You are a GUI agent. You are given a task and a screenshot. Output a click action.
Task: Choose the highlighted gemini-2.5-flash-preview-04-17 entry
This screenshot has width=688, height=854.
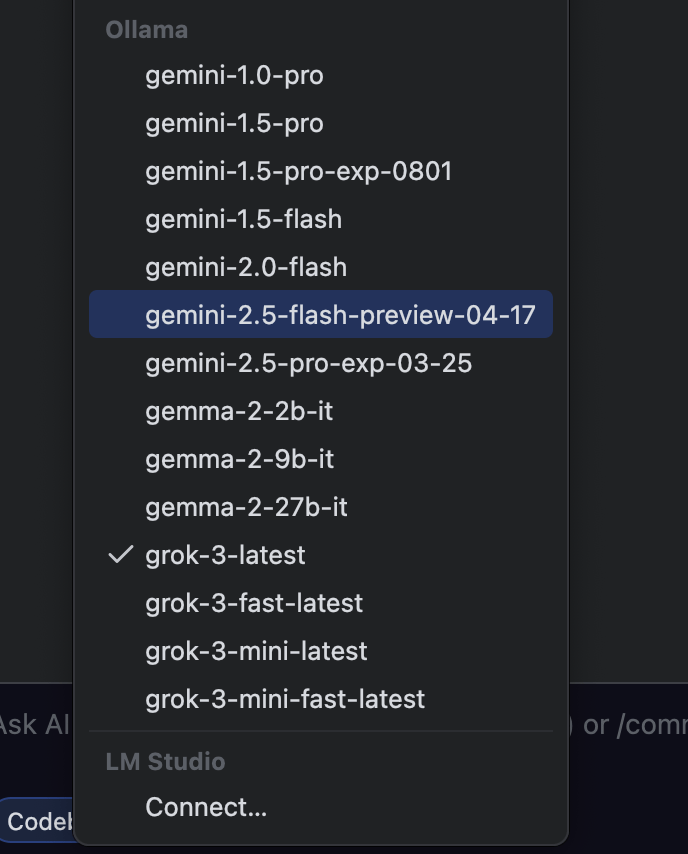340,315
